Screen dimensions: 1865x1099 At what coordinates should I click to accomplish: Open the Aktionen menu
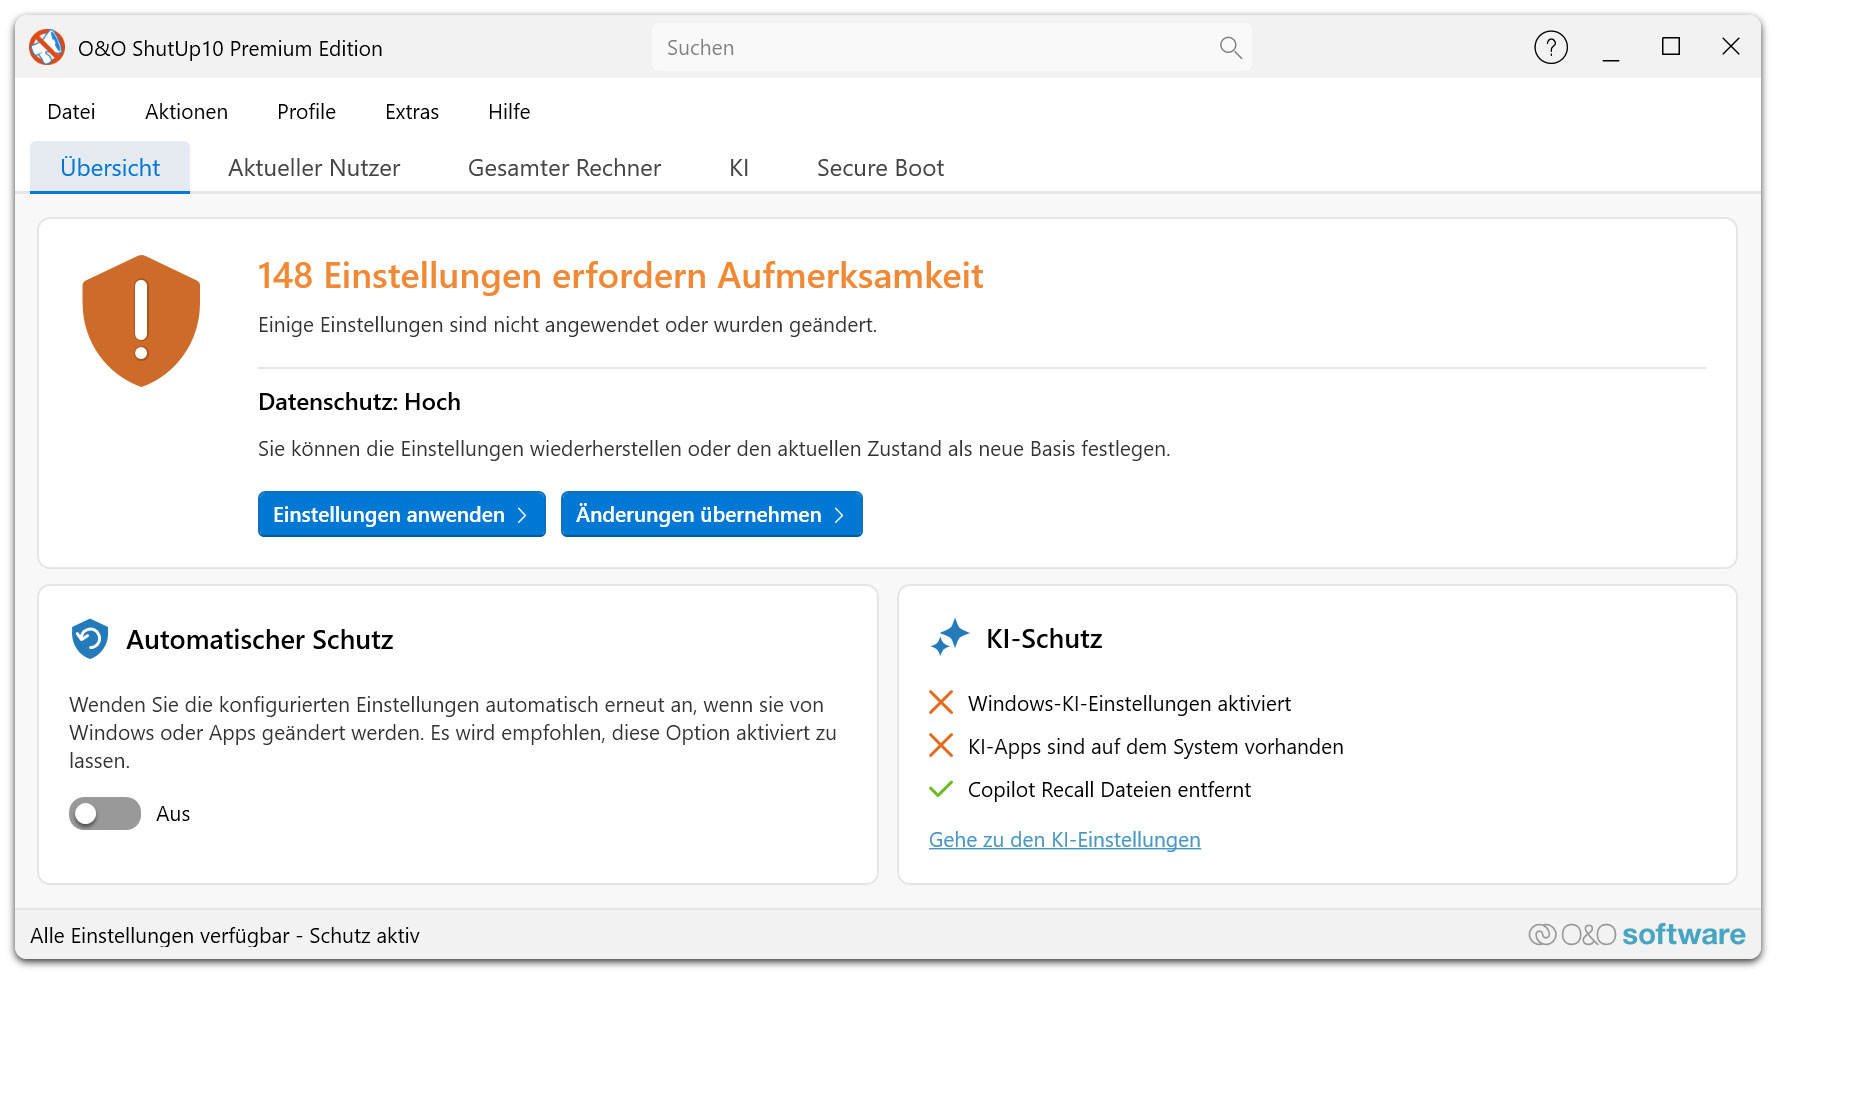tap(186, 112)
